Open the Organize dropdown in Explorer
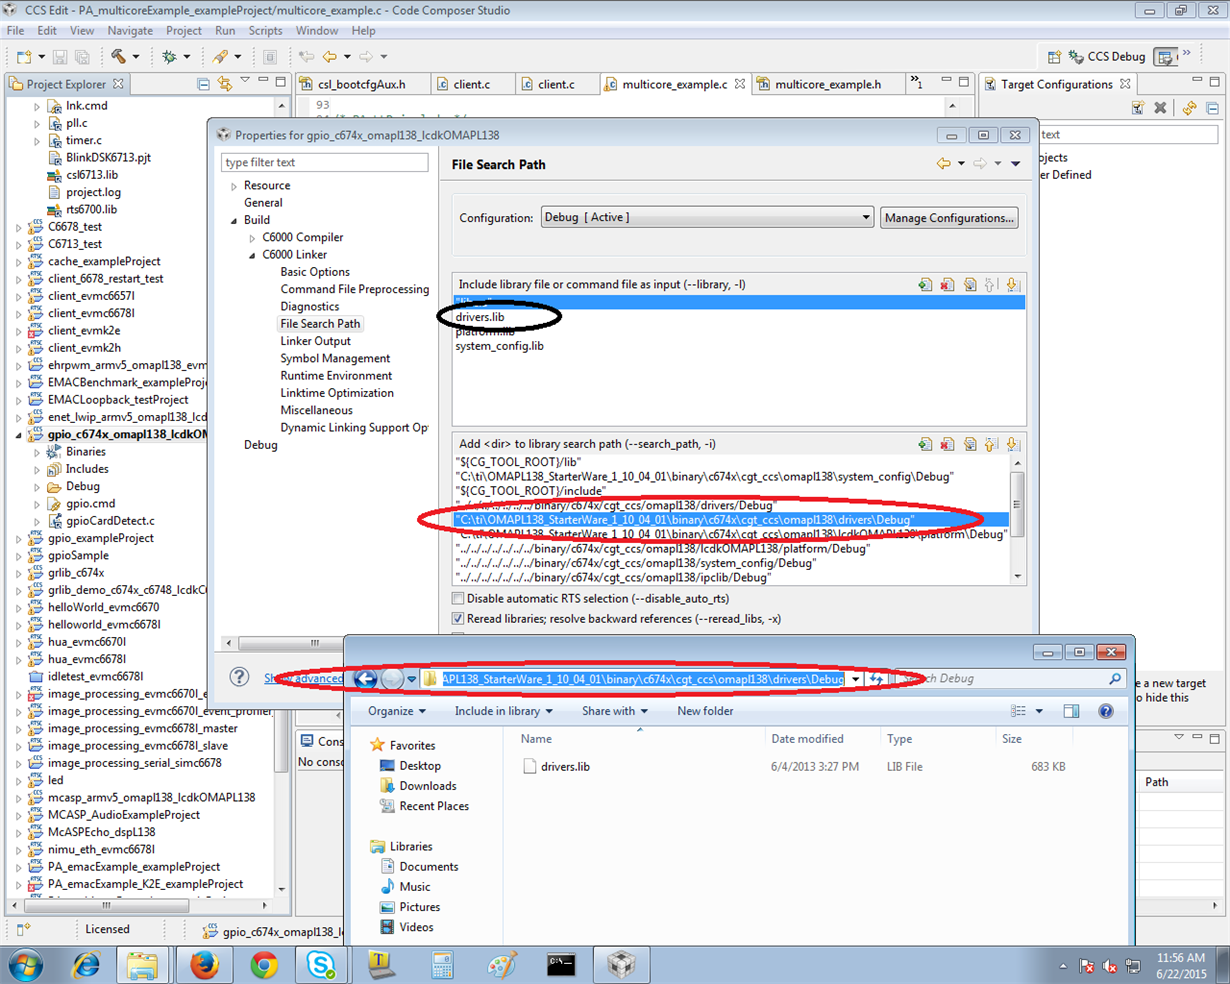 [397, 711]
